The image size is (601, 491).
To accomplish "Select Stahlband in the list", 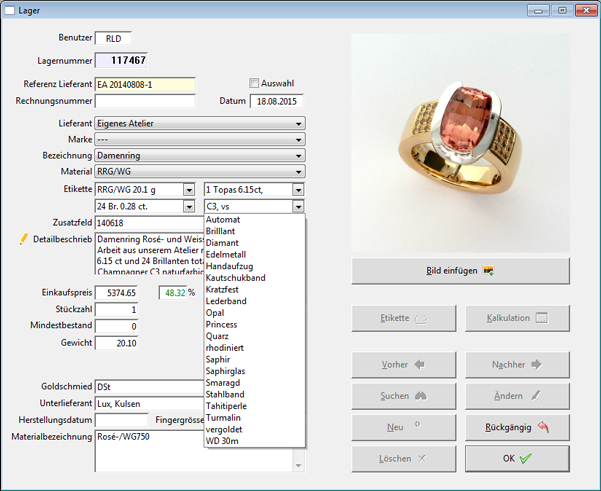I will [x=255, y=394].
